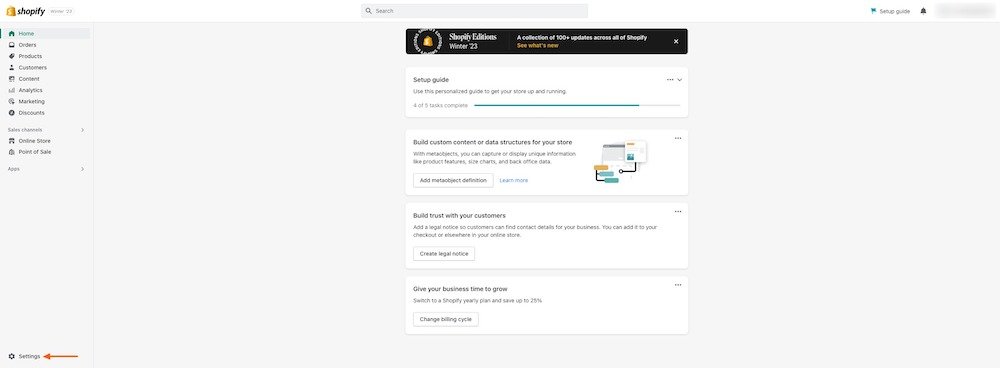
Task: Dismiss the Shopify Editions banner
Action: coord(676,41)
